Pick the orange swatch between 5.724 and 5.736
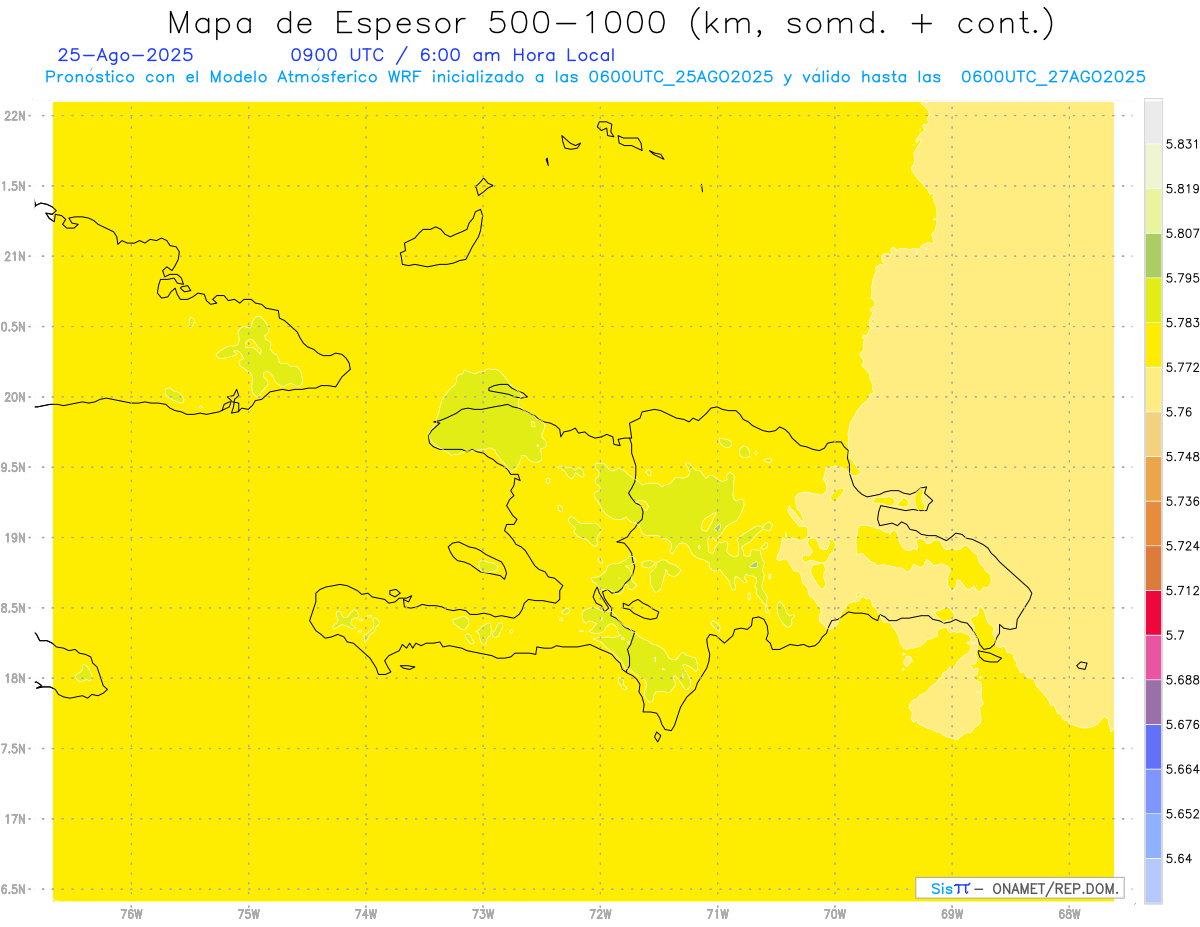The width and height of the screenshot is (1200, 927). pyautogui.click(x=1153, y=523)
